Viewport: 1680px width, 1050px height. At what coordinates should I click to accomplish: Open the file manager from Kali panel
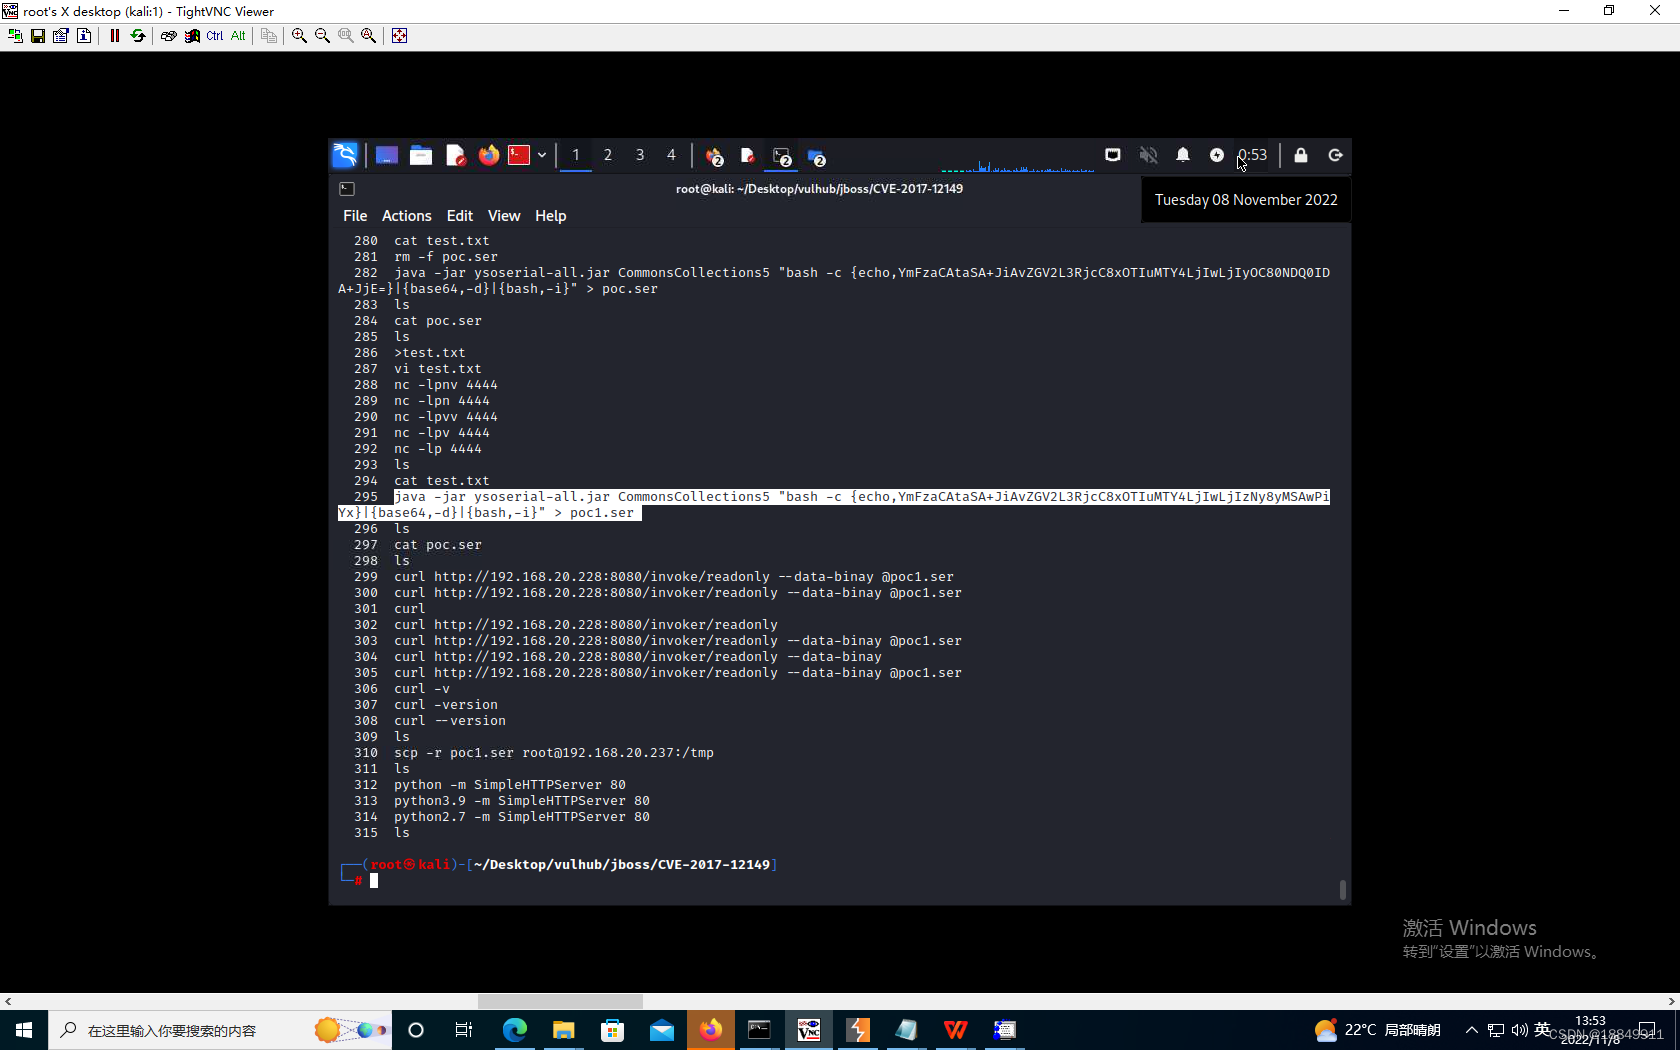[421, 155]
